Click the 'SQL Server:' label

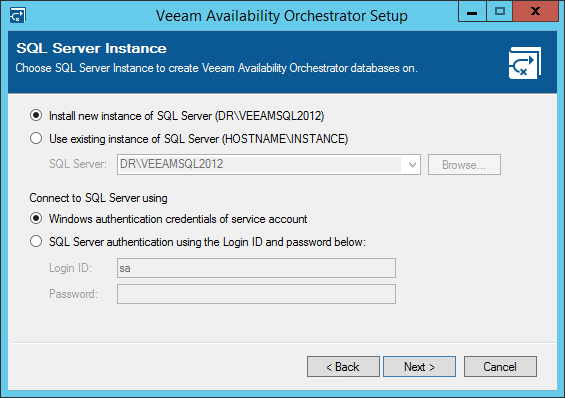(x=78, y=164)
